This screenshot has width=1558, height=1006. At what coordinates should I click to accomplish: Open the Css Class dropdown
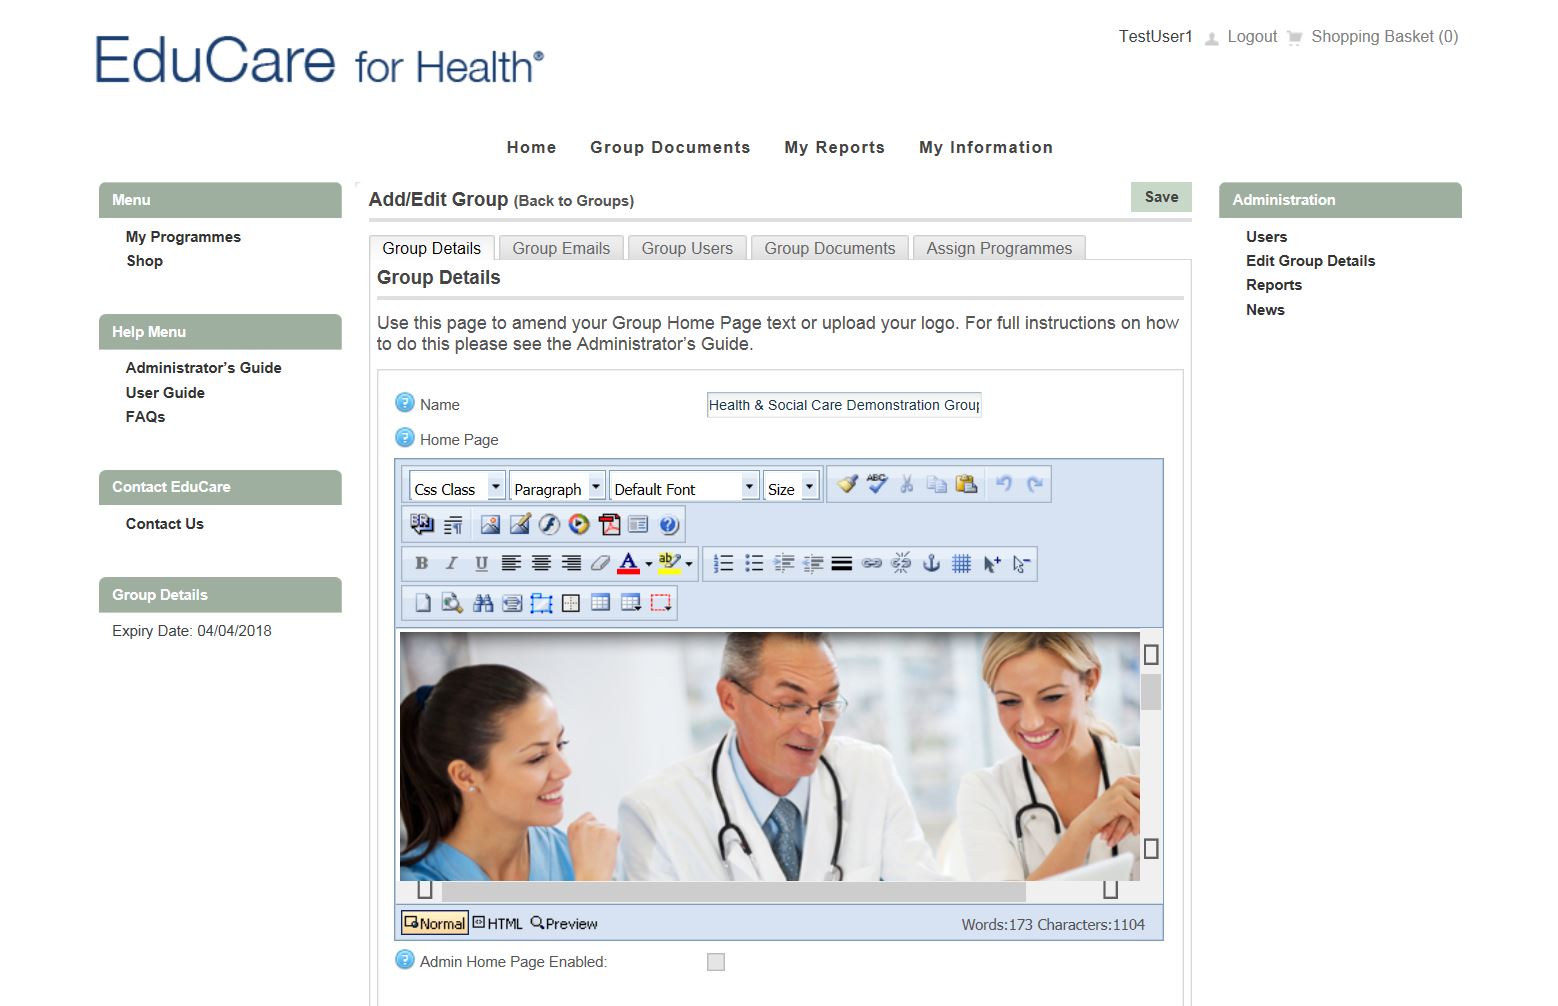pos(457,487)
